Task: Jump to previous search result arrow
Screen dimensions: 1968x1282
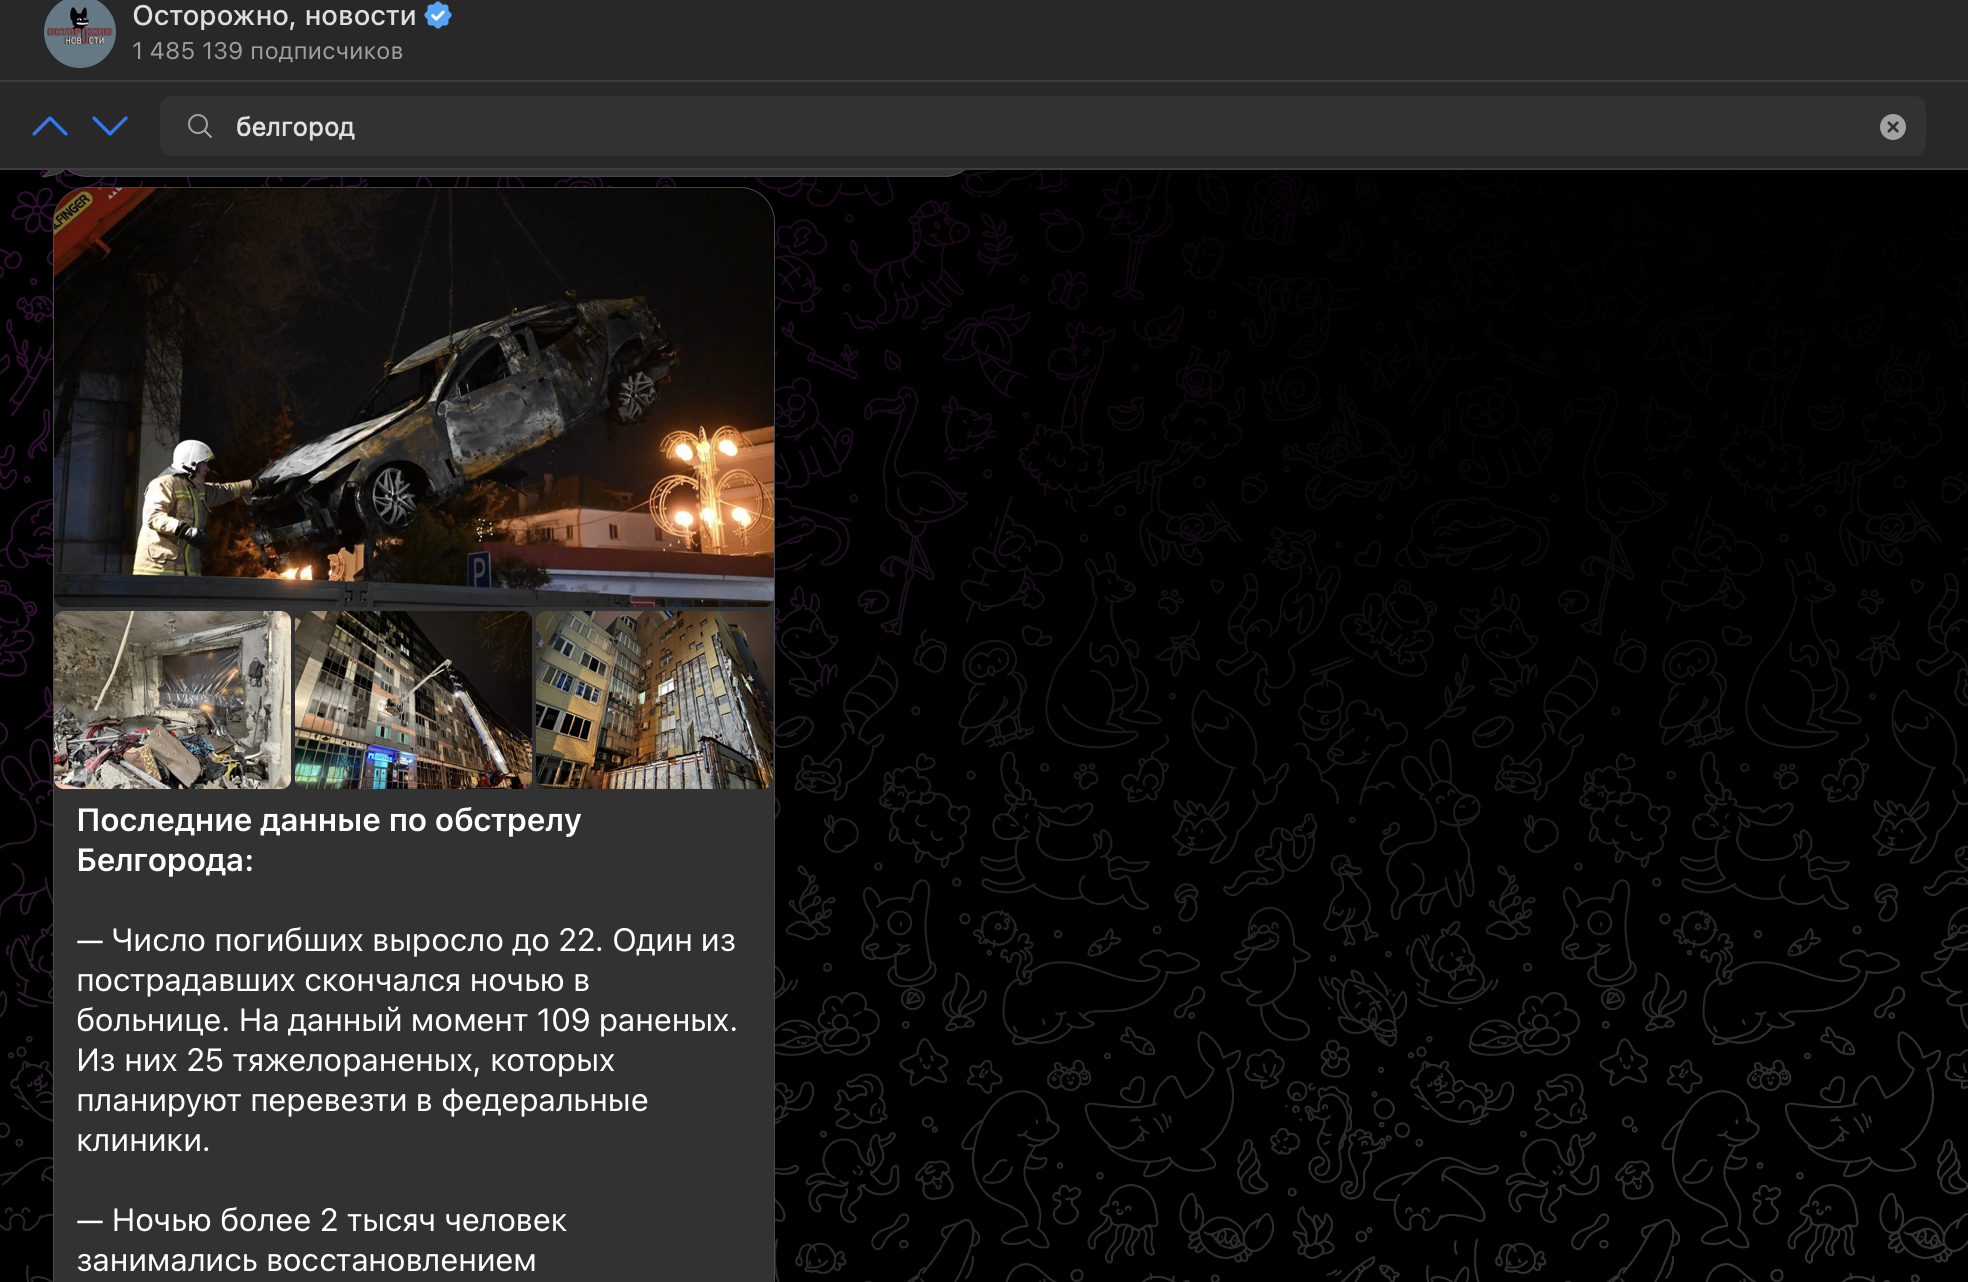Action: coord(50,126)
